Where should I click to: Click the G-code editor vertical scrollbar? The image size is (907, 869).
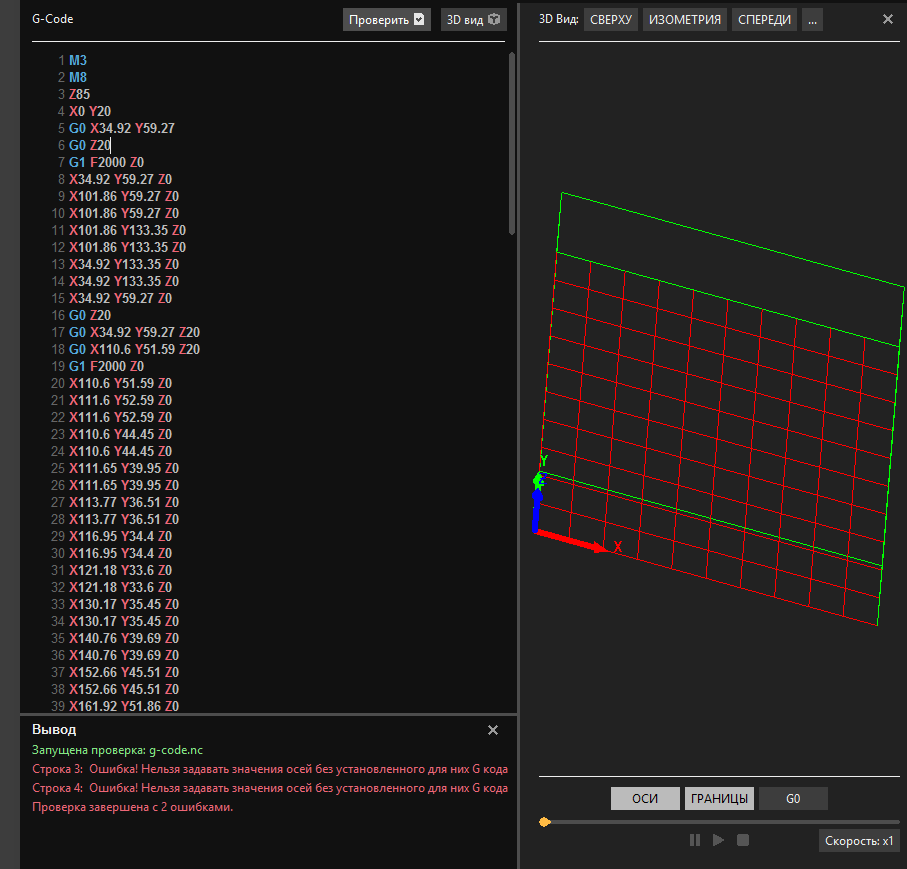pos(512,143)
